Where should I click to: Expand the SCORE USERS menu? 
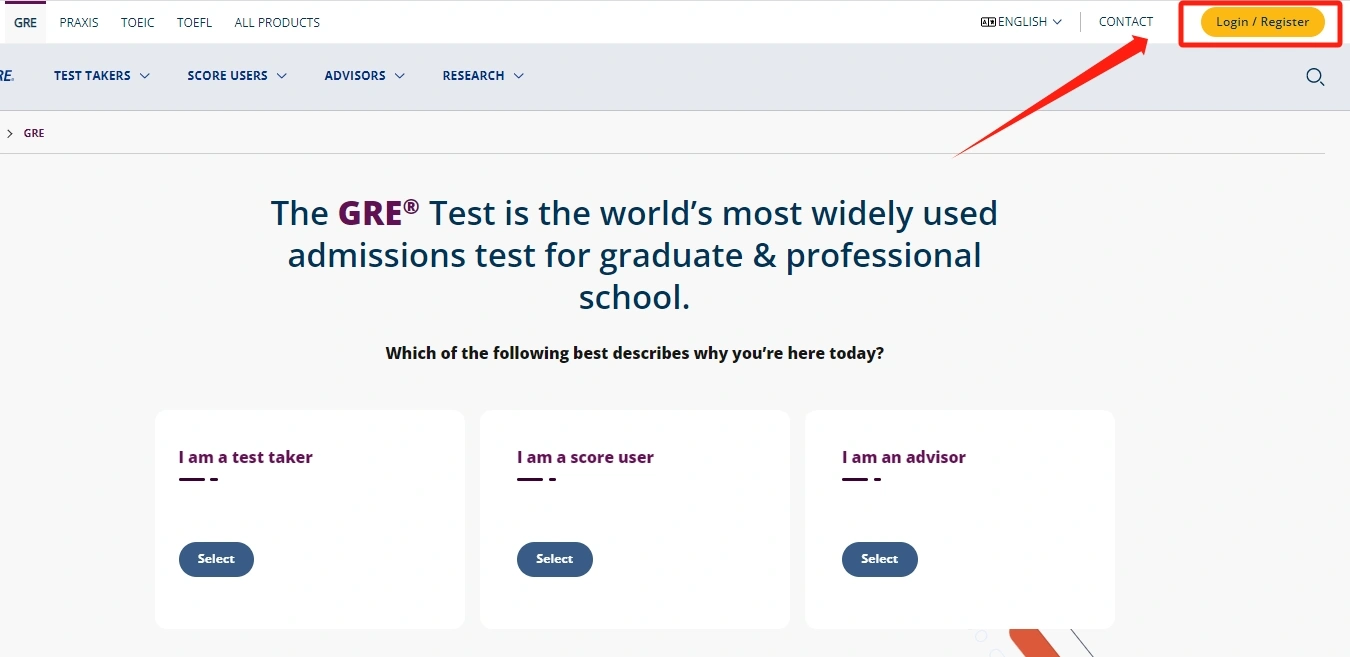coord(237,76)
